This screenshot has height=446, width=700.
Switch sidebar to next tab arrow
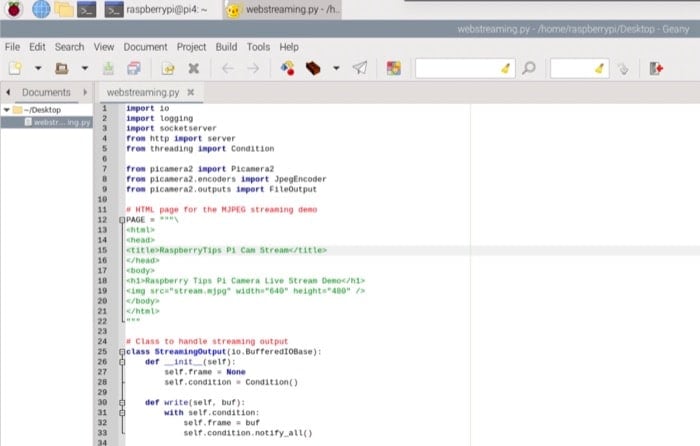click(85, 92)
